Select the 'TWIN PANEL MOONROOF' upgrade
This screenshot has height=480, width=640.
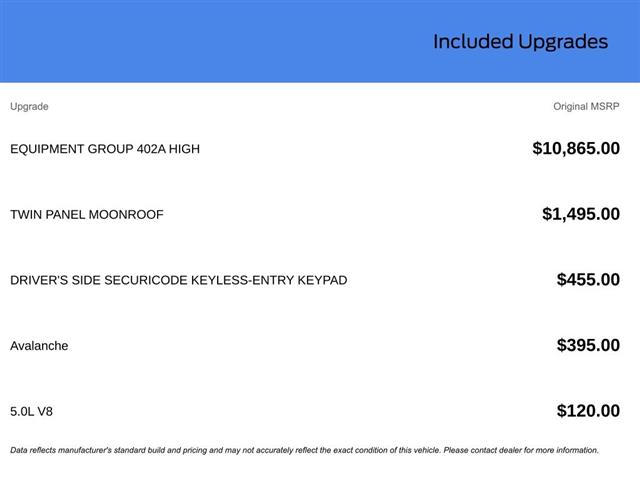click(87, 214)
